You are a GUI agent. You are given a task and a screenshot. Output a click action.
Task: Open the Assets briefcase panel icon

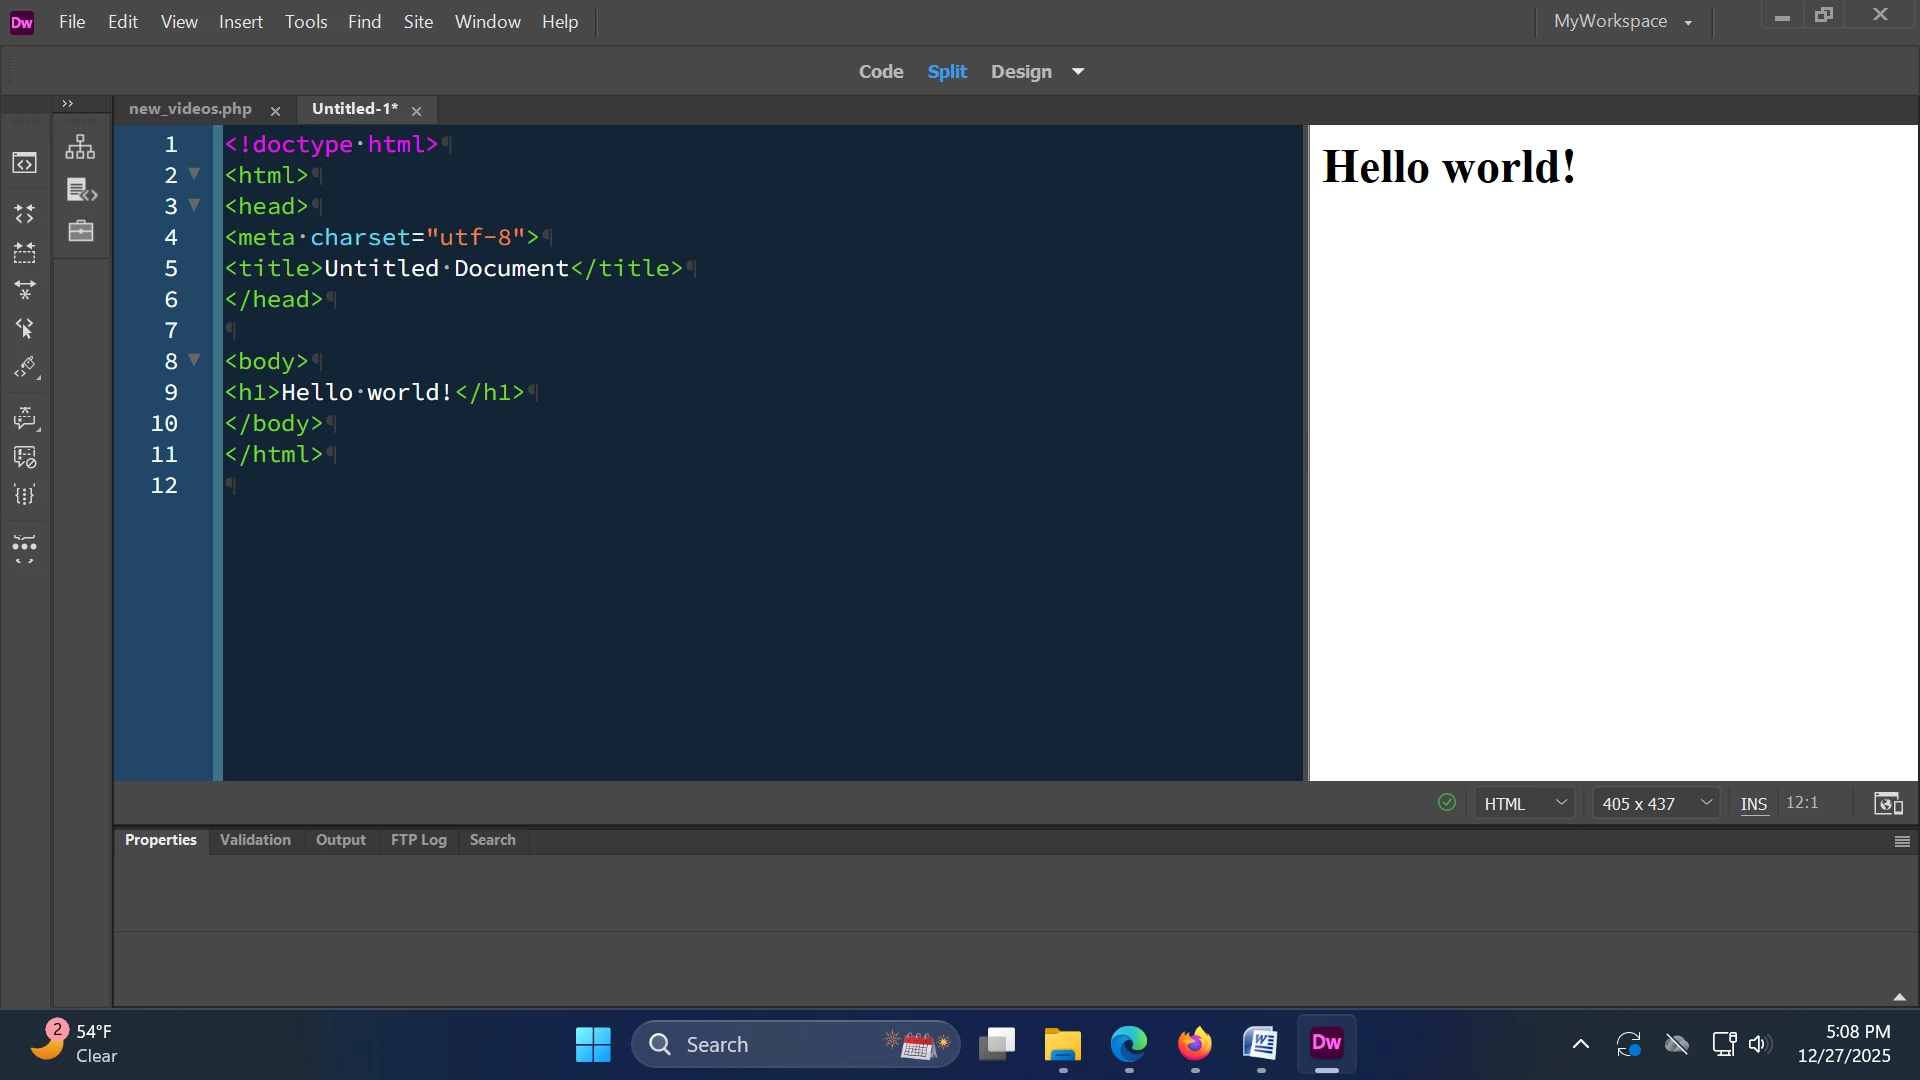(81, 231)
